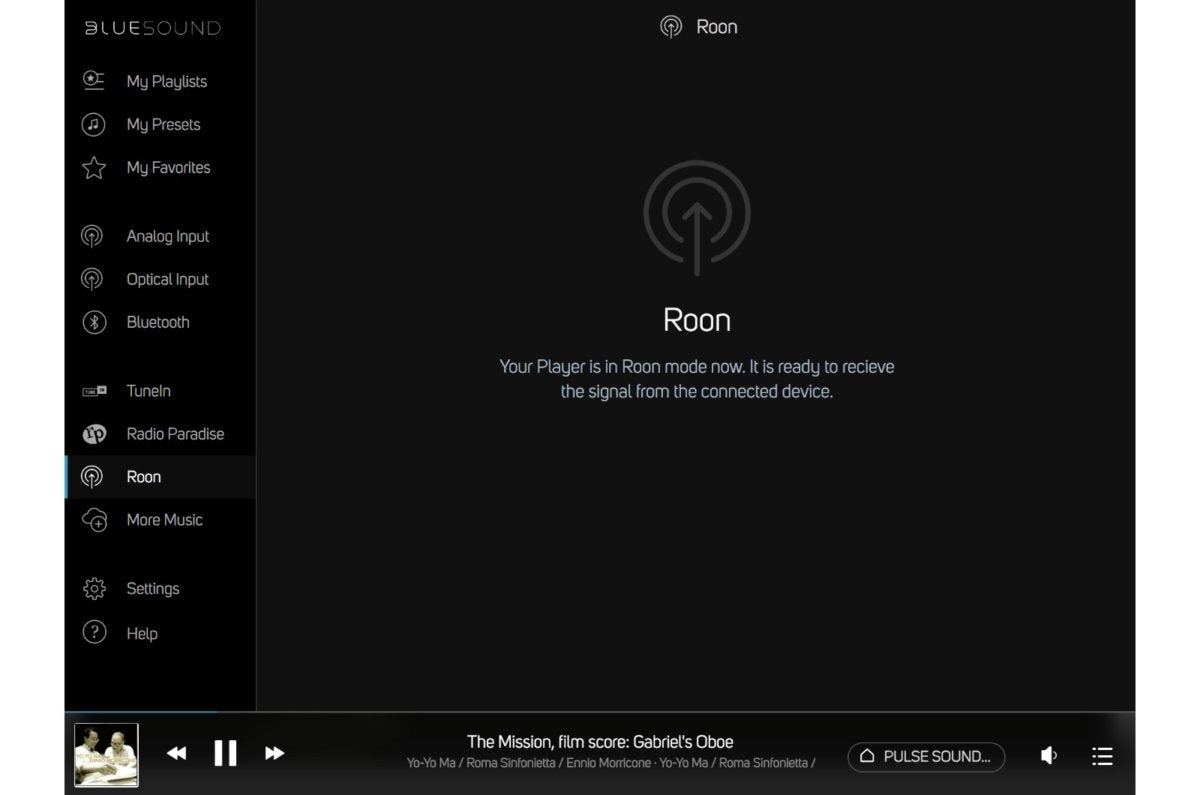Open Help from the sidebar
Screen dimensions: 1200x795
coord(142,633)
